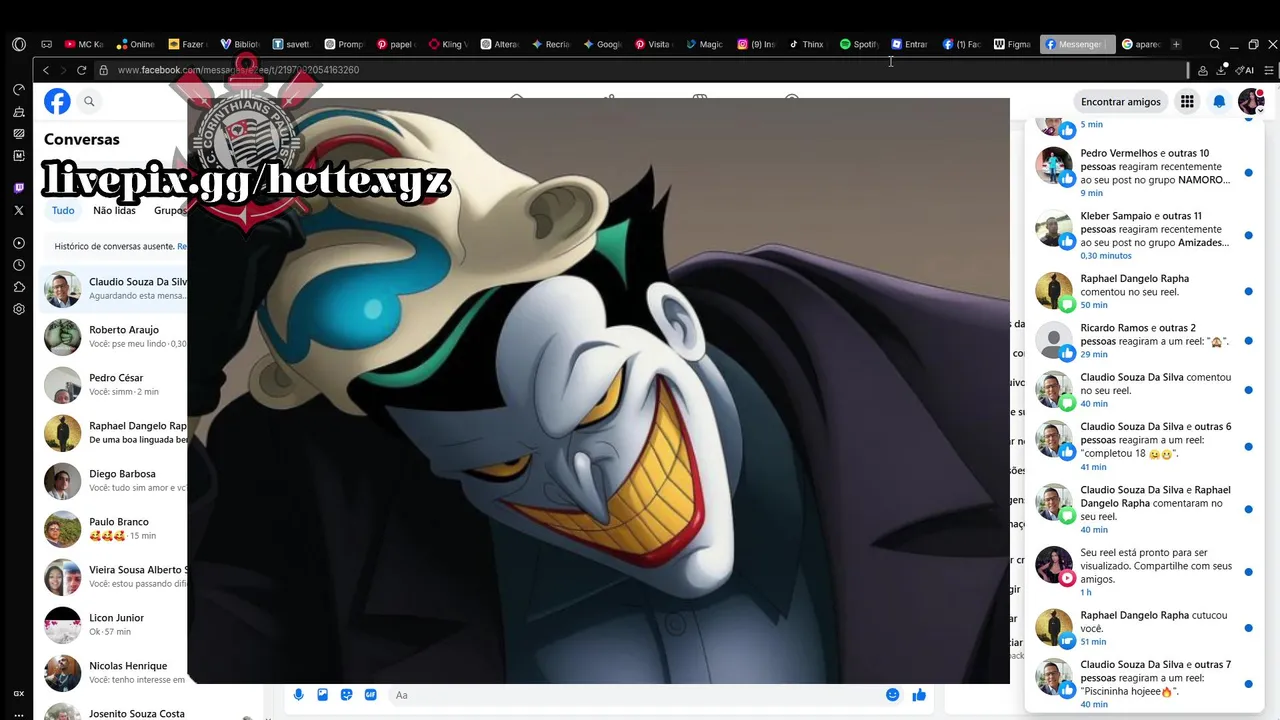Open X (Twitter) in the Opera sidebar

point(19,210)
